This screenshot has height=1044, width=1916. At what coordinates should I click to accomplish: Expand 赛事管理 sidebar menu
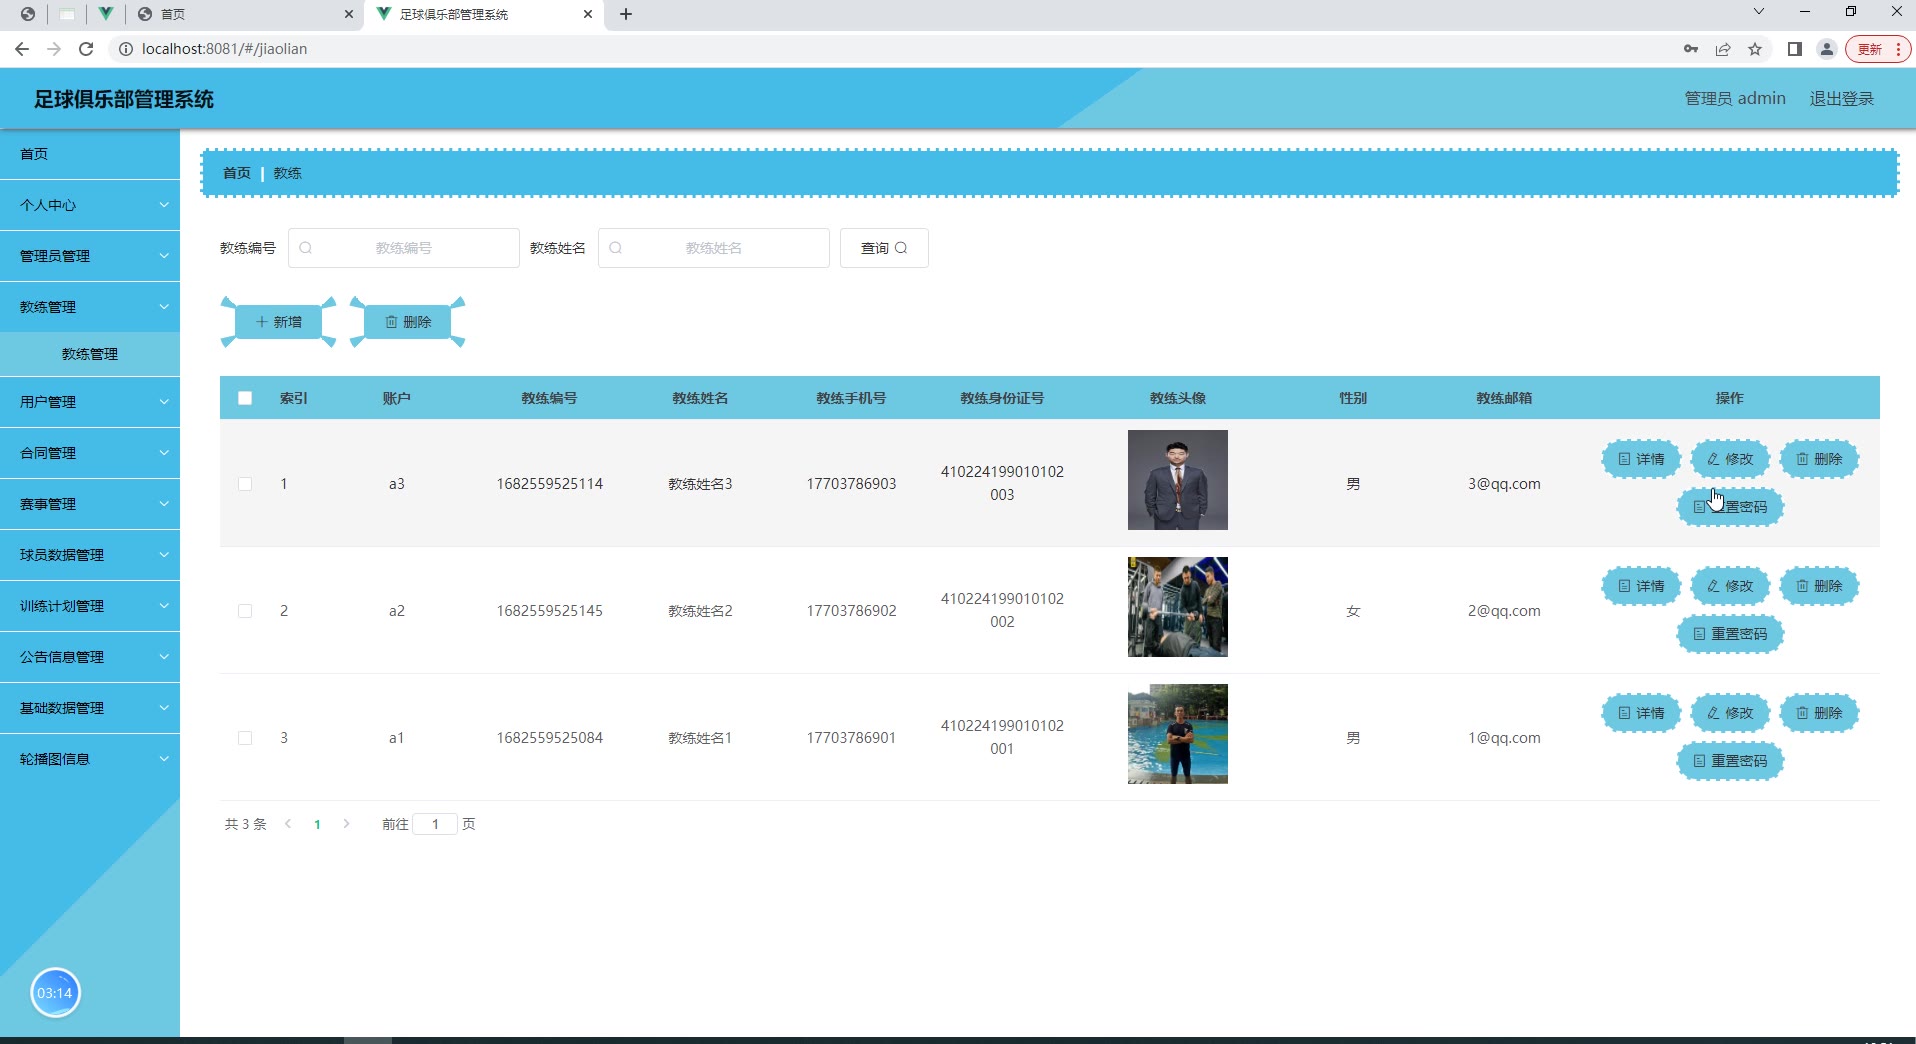point(90,504)
